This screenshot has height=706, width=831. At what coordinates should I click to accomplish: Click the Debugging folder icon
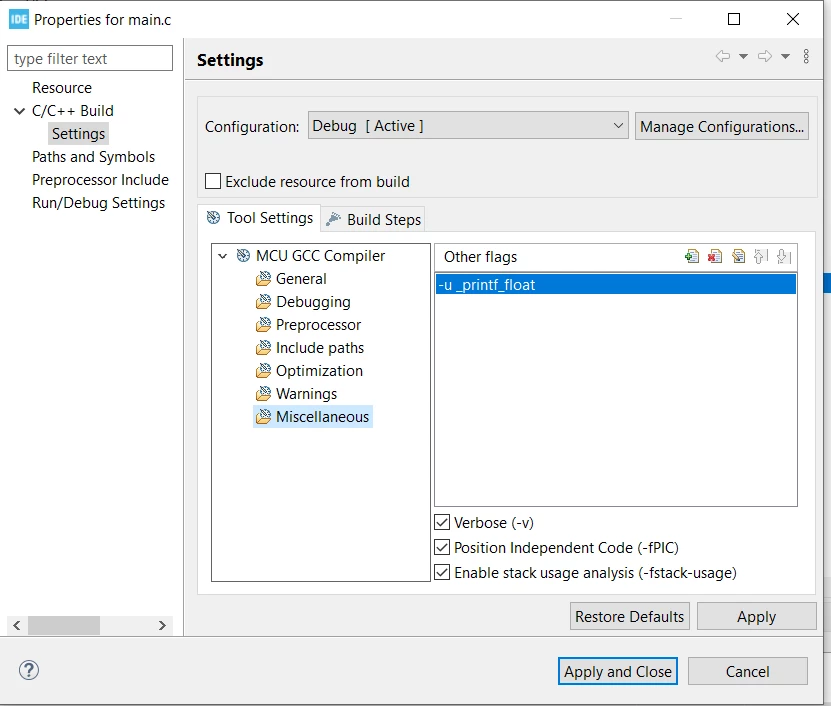point(263,302)
